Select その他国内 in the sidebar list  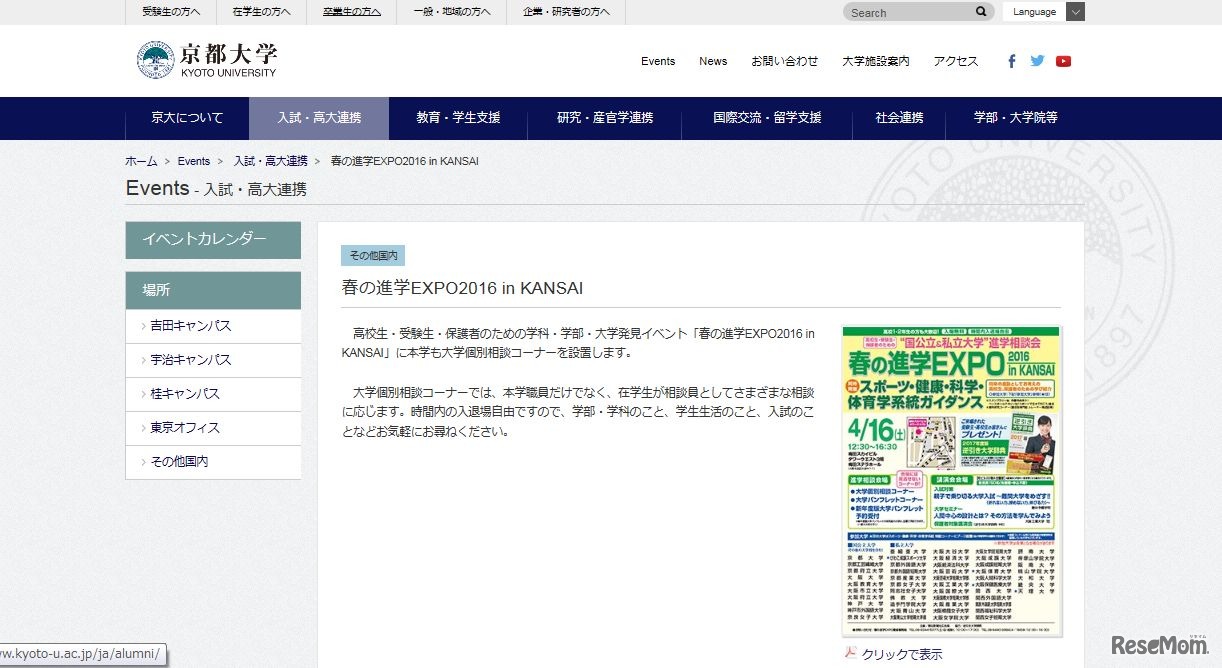coord(213,462)
